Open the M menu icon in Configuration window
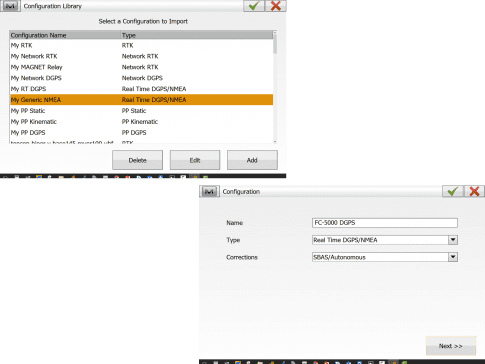Image resolution: width=485 pixels, height=364 pixels. pyautogui.click(x=209, y=192)
